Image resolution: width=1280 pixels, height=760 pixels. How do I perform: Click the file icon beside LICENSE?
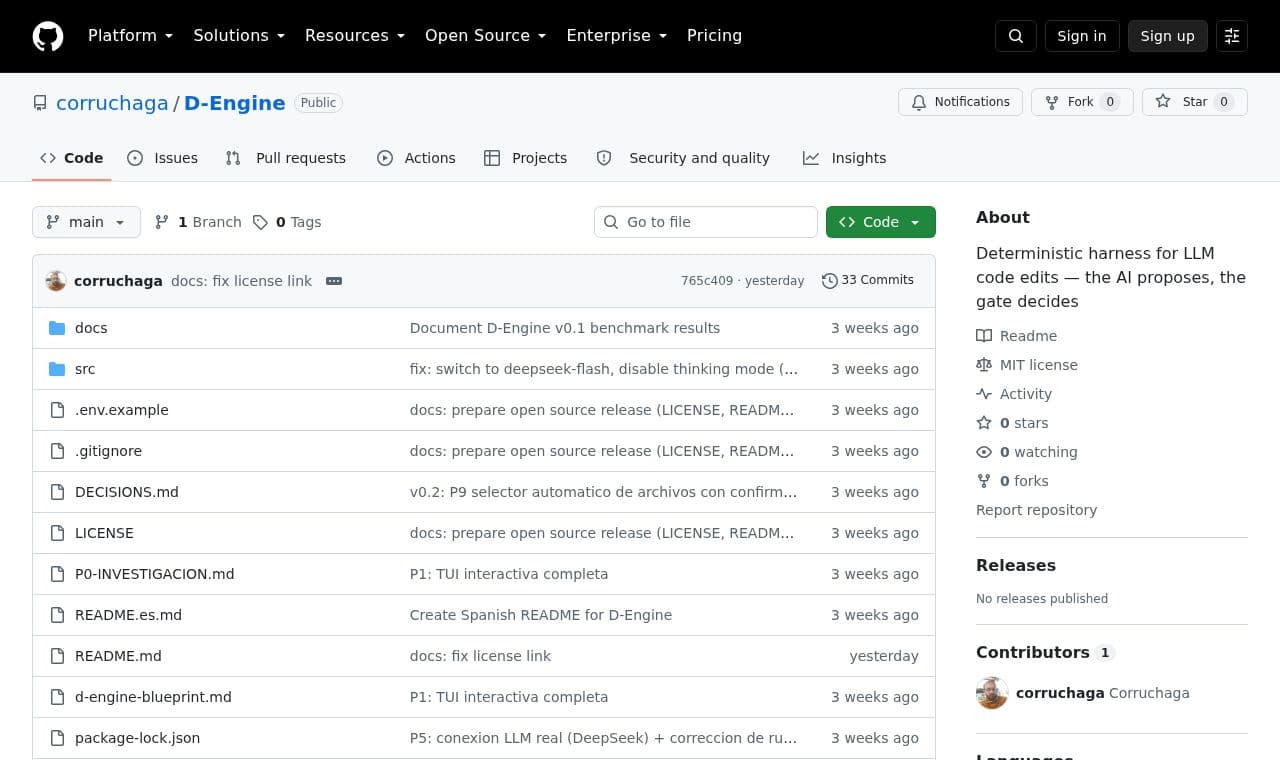click(57, 533)
